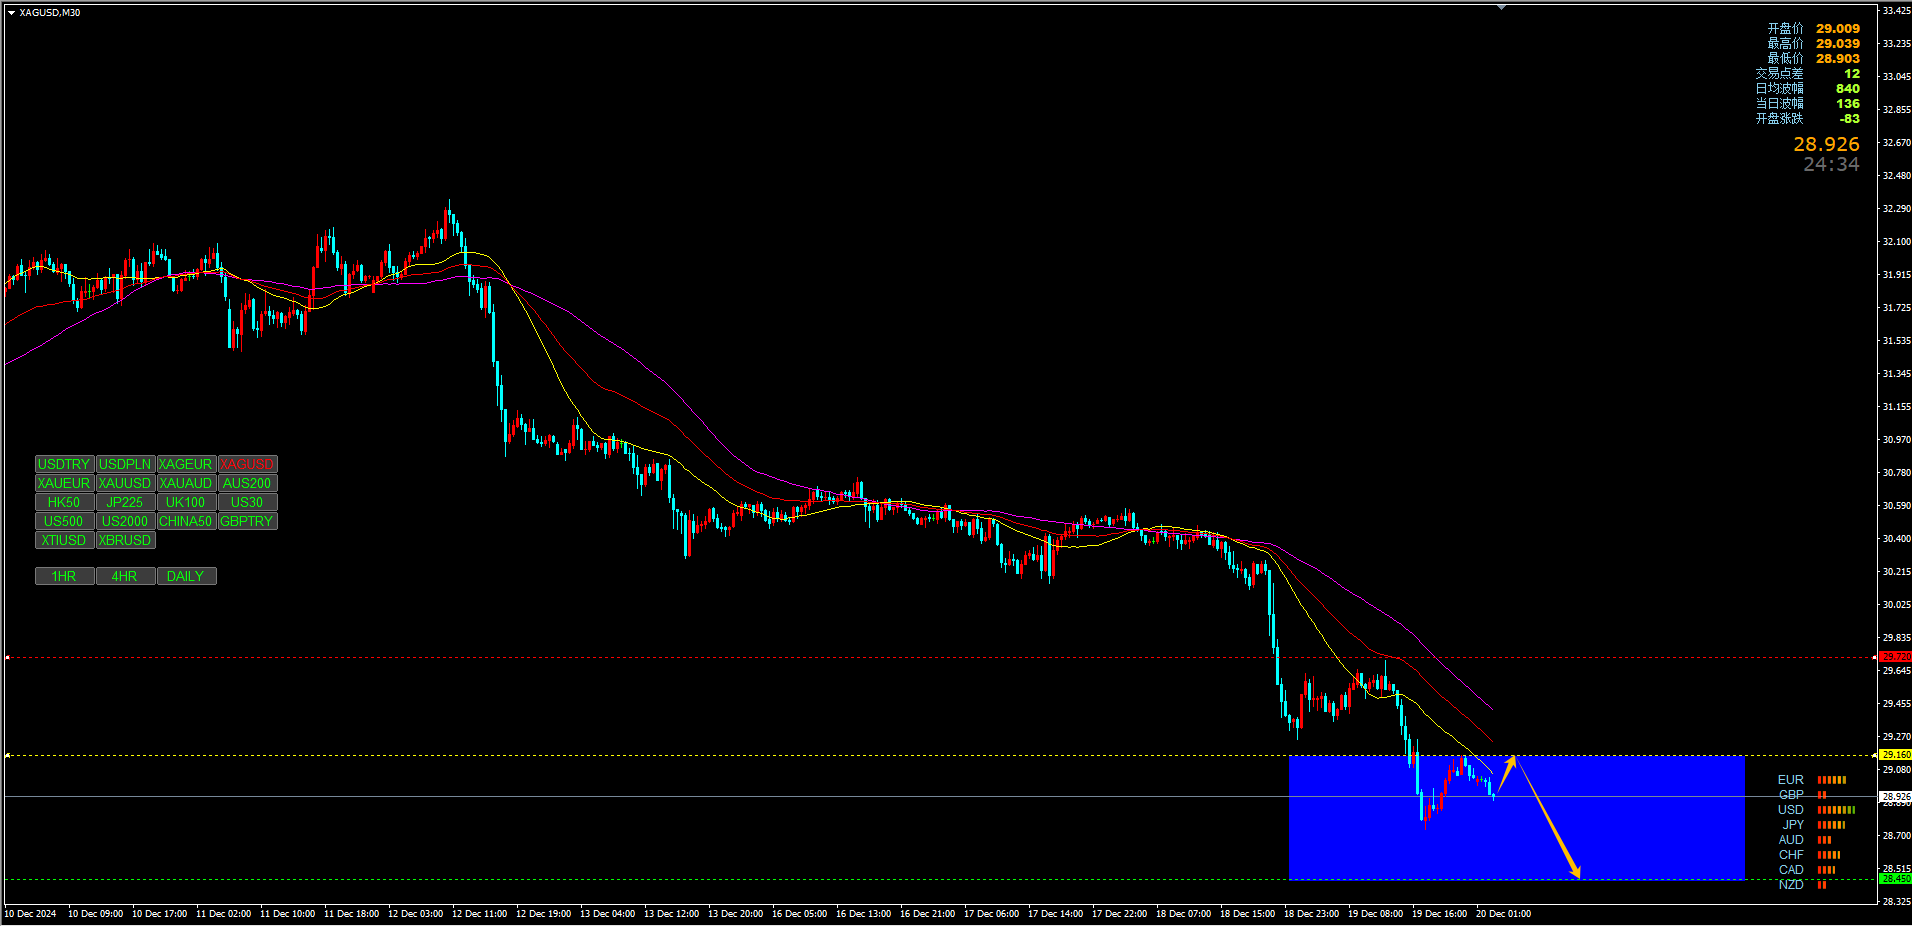
Task: Click the 18 Dec 23:00 time axis label
Action: [x=1311, y=914]
